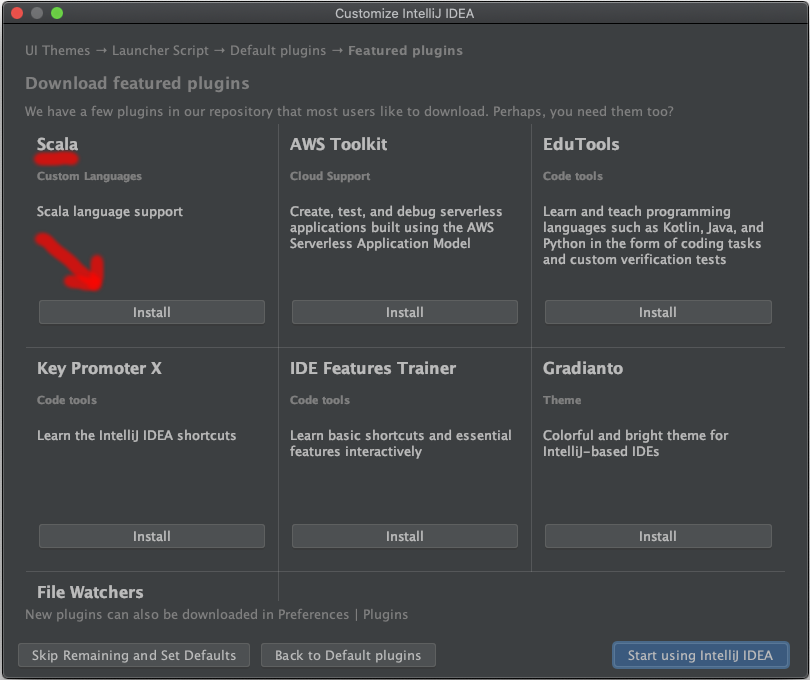Close the Customize IntelliJ IDEA window

point(17,13)
